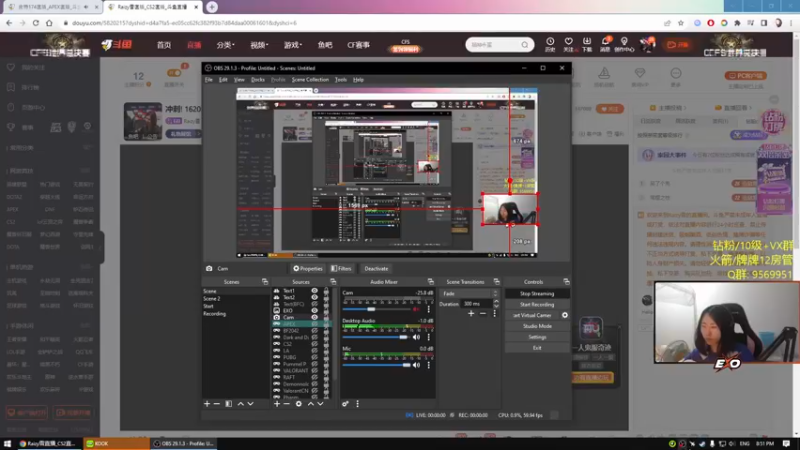Select the Start scene
This screenshot has width=800, height=450.
pos(236,306)
